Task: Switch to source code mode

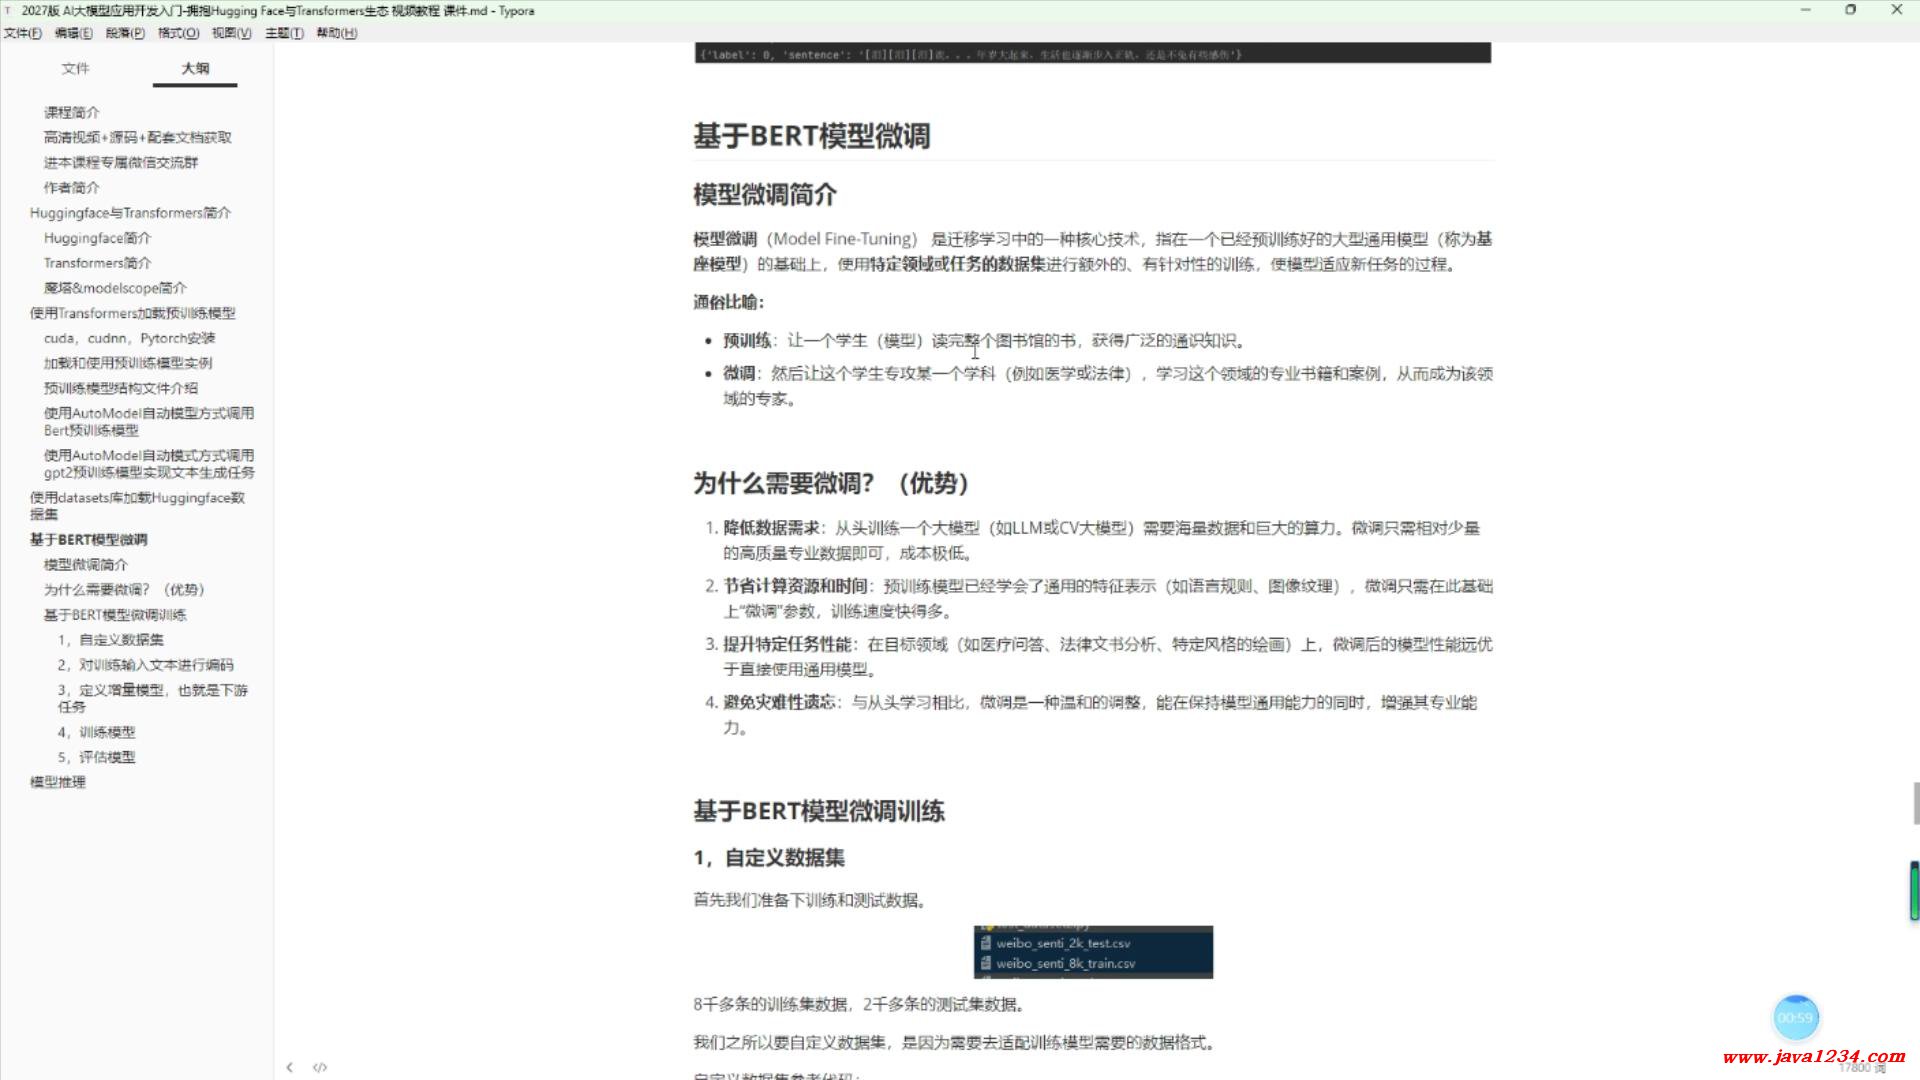Action: (x=321, y=1067)
